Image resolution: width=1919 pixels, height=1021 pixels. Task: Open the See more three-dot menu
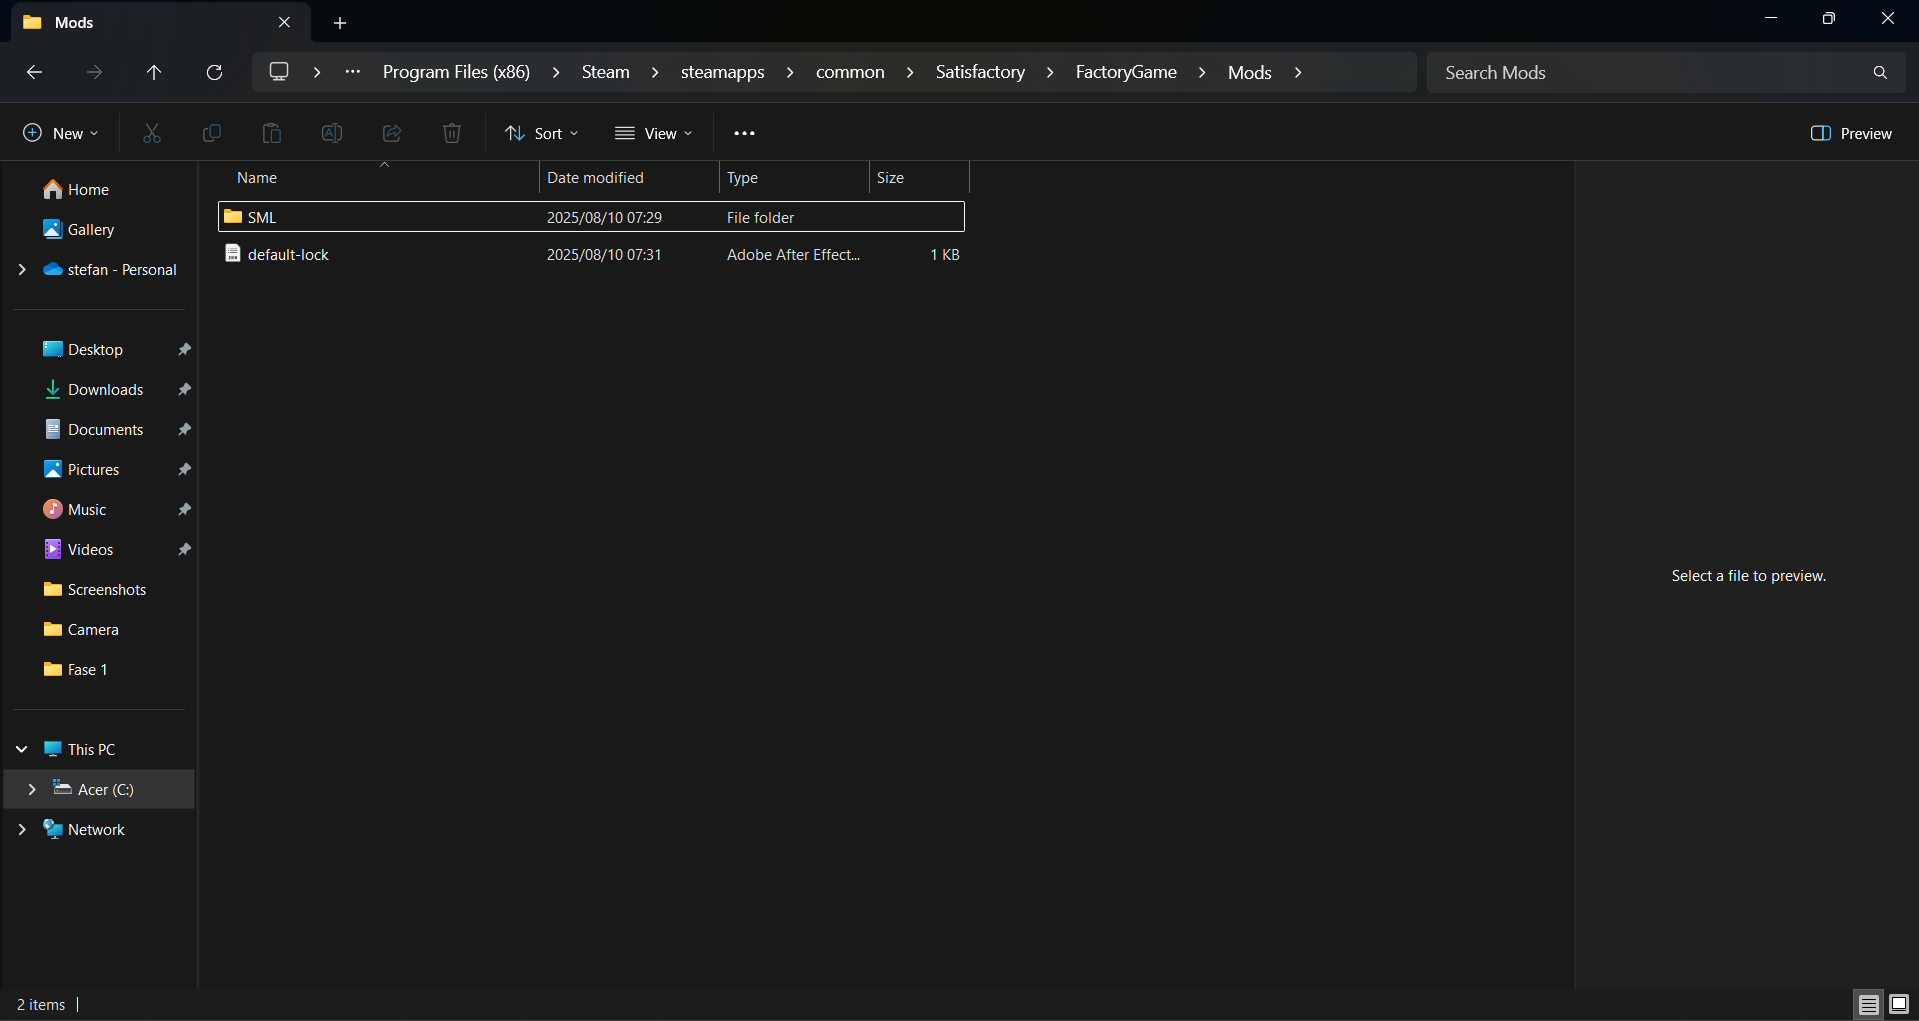pos(744,133)
